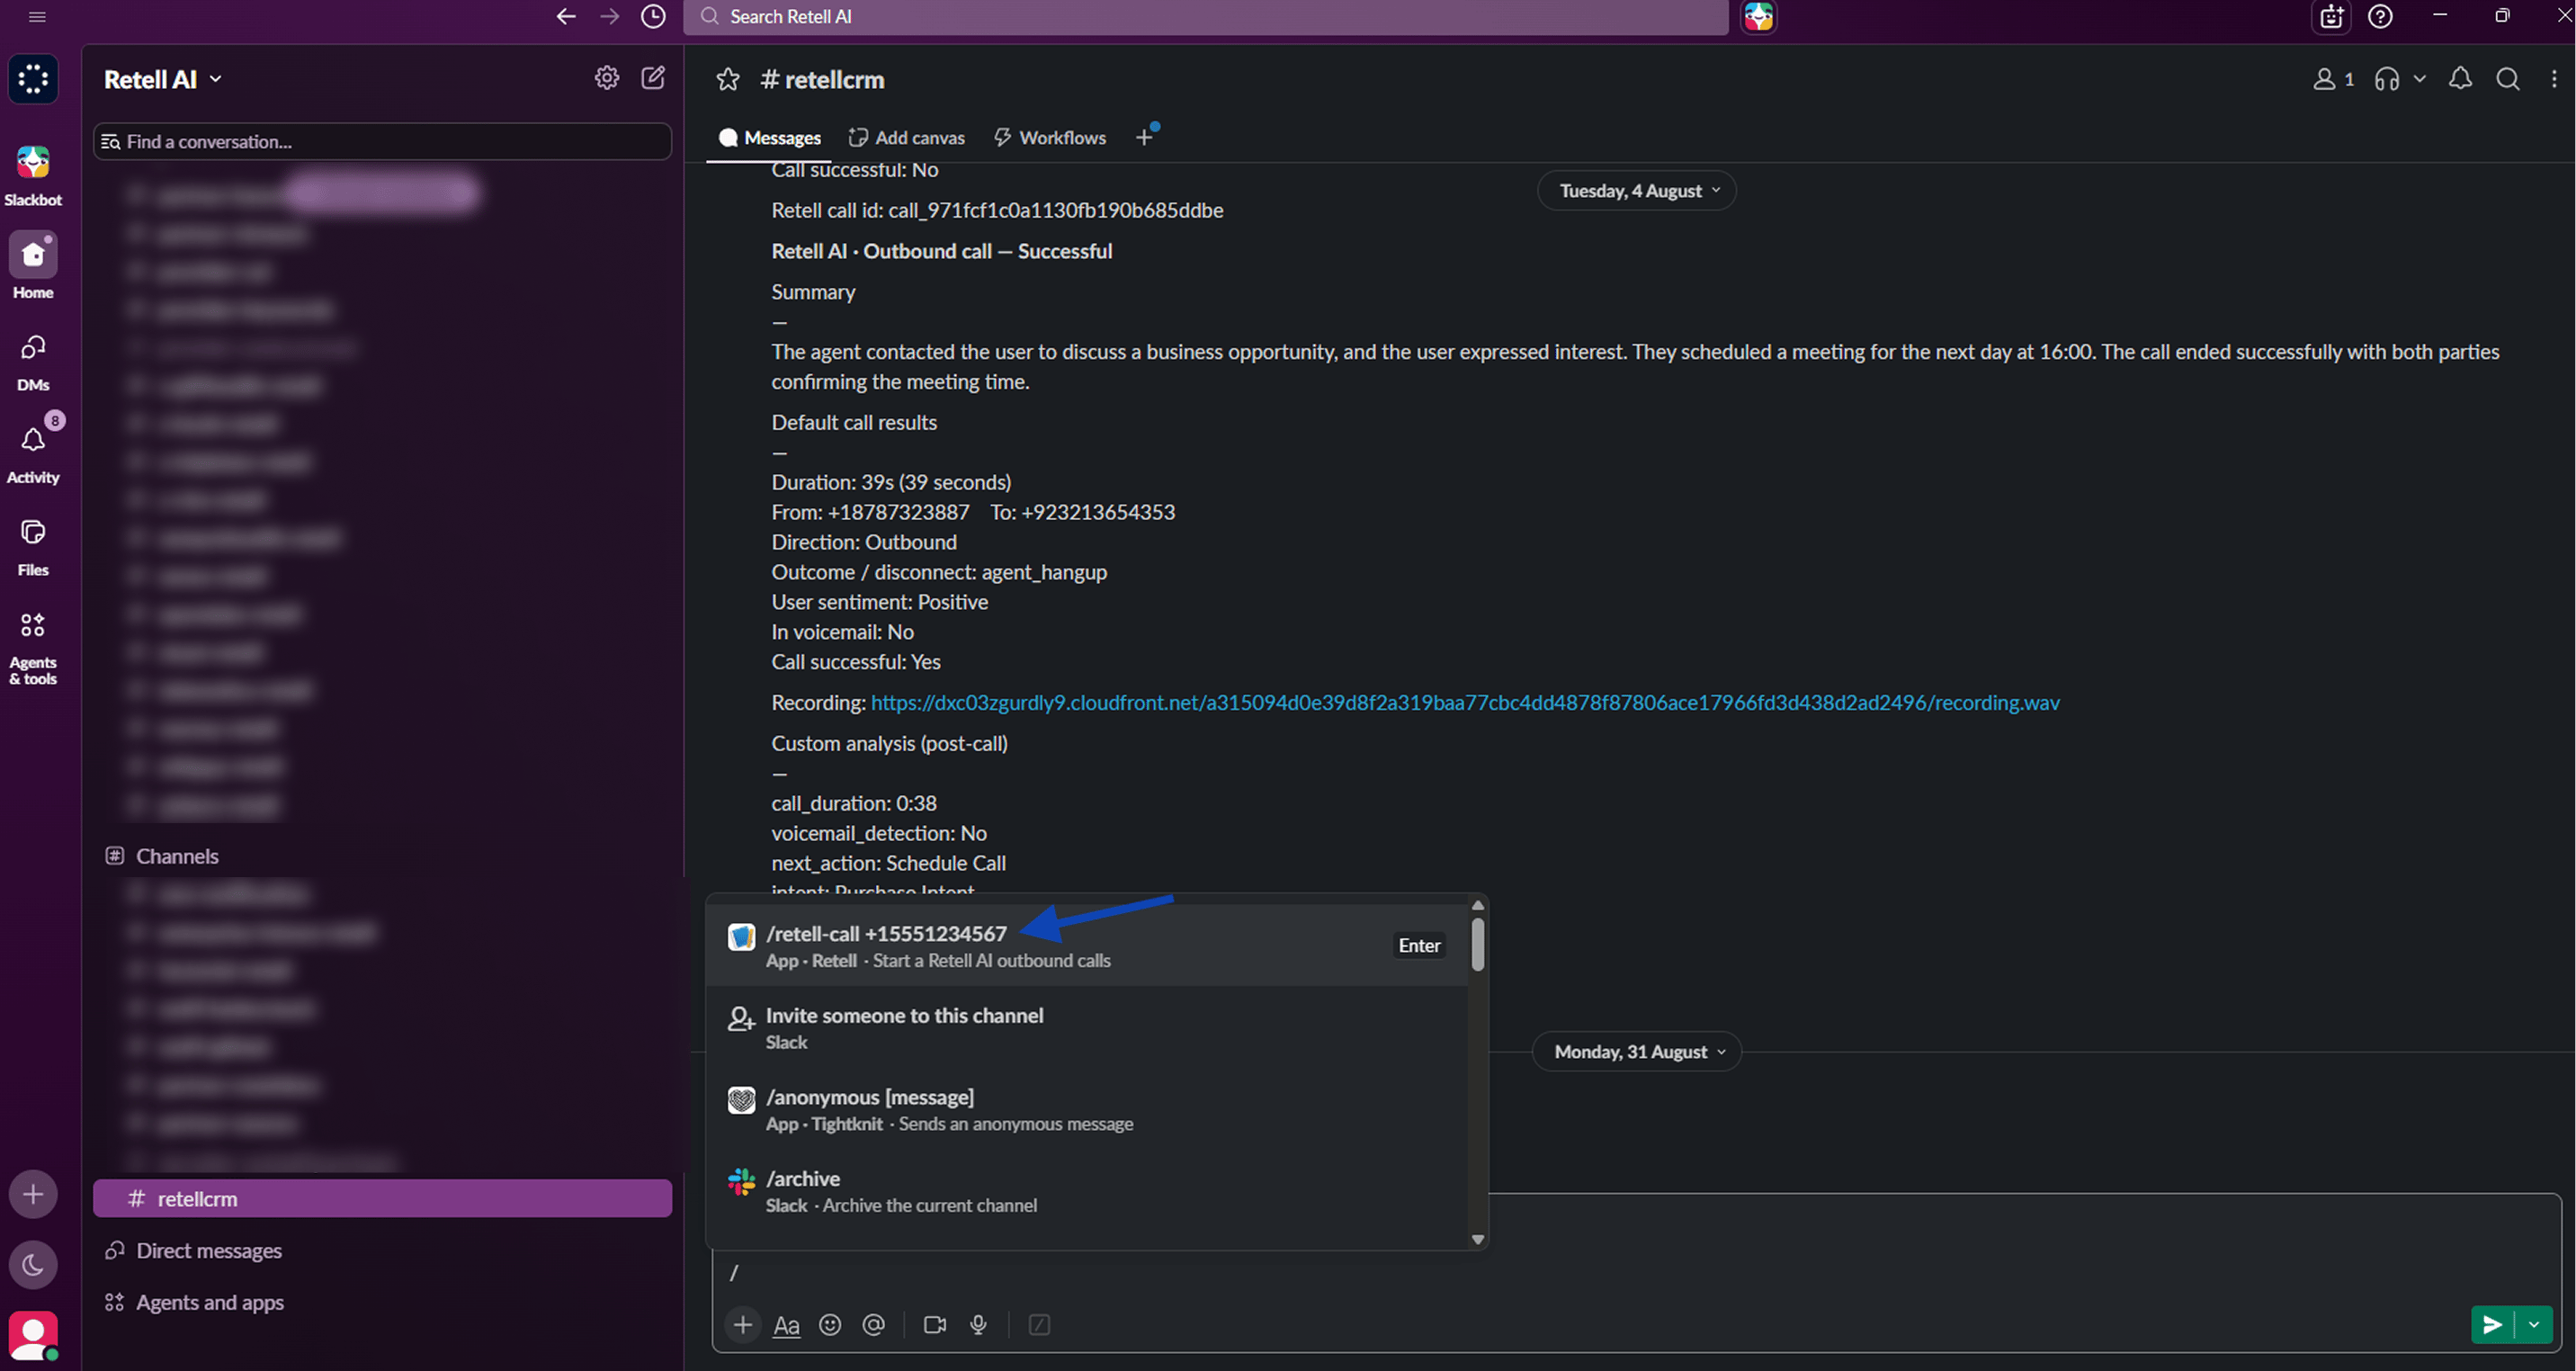The image size is (2576, 1371).
Task: View channel members count icon
Action: (x=2332, y=79)
